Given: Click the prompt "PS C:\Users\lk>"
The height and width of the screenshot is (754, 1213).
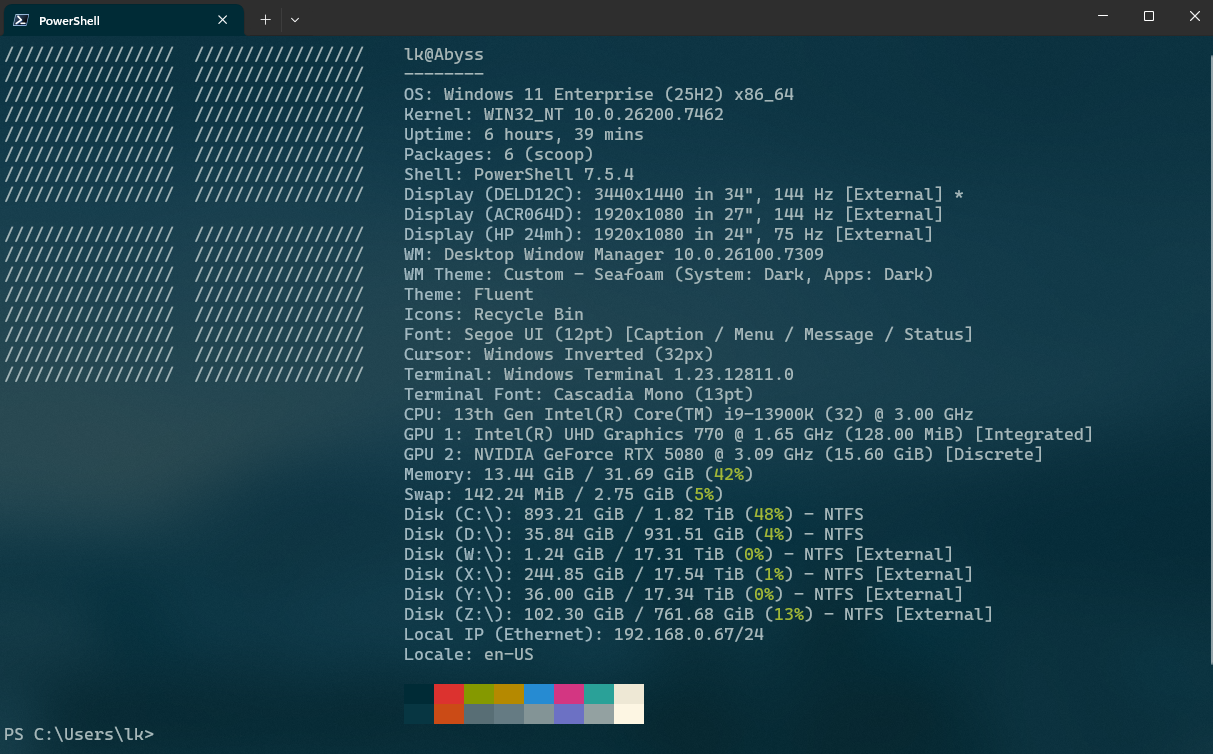Looking at the screenshot, I should (x=79, y=735).
